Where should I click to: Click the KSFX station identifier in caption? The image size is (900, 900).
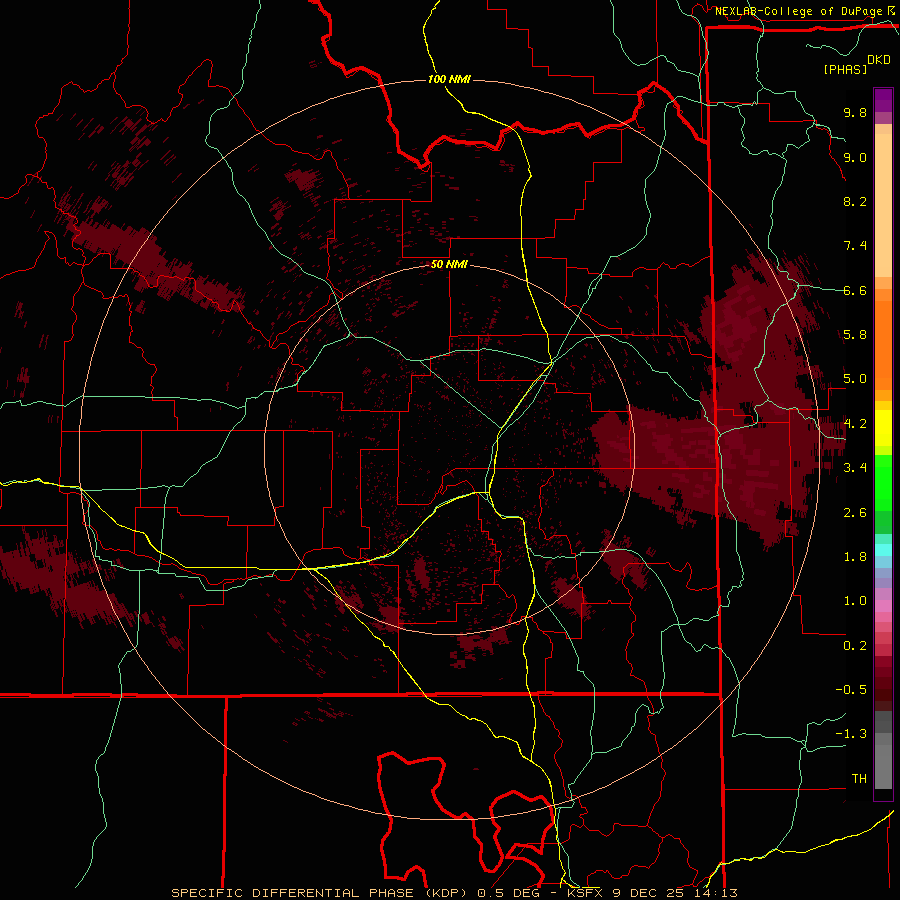[587, 893]
